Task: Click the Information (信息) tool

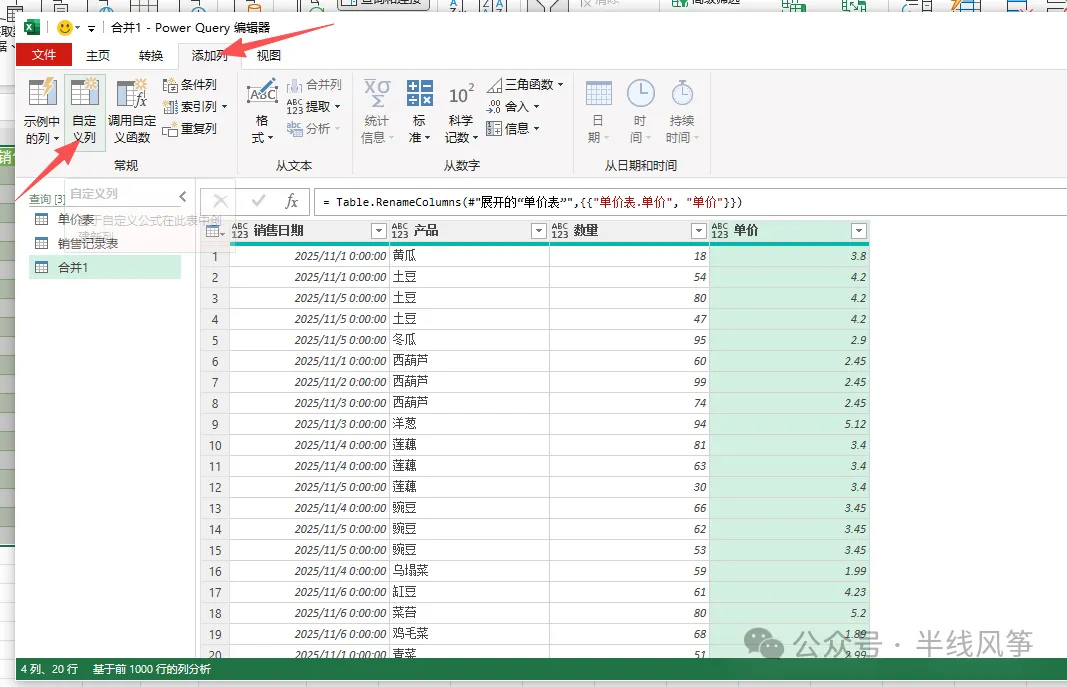Action: pos(513,129)
